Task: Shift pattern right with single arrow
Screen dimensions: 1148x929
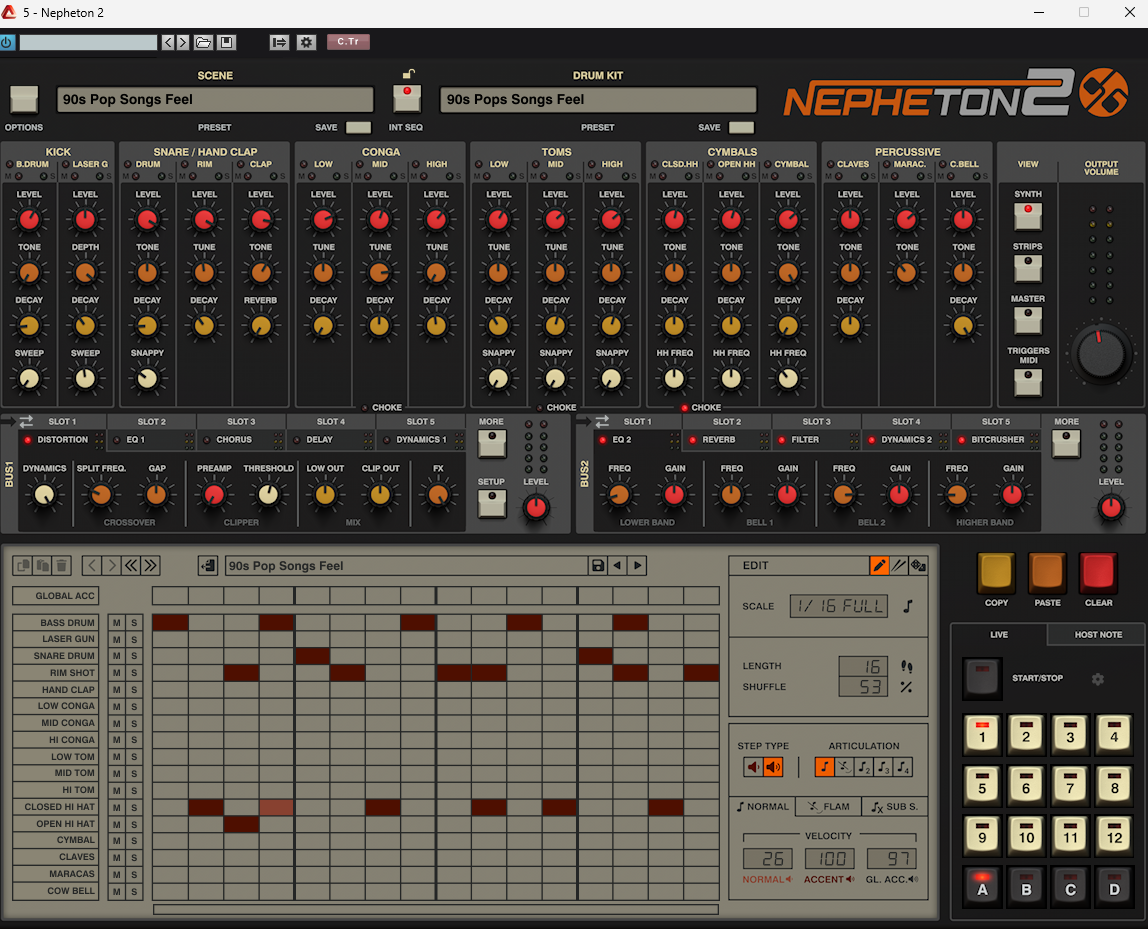Action: (111, 565)
